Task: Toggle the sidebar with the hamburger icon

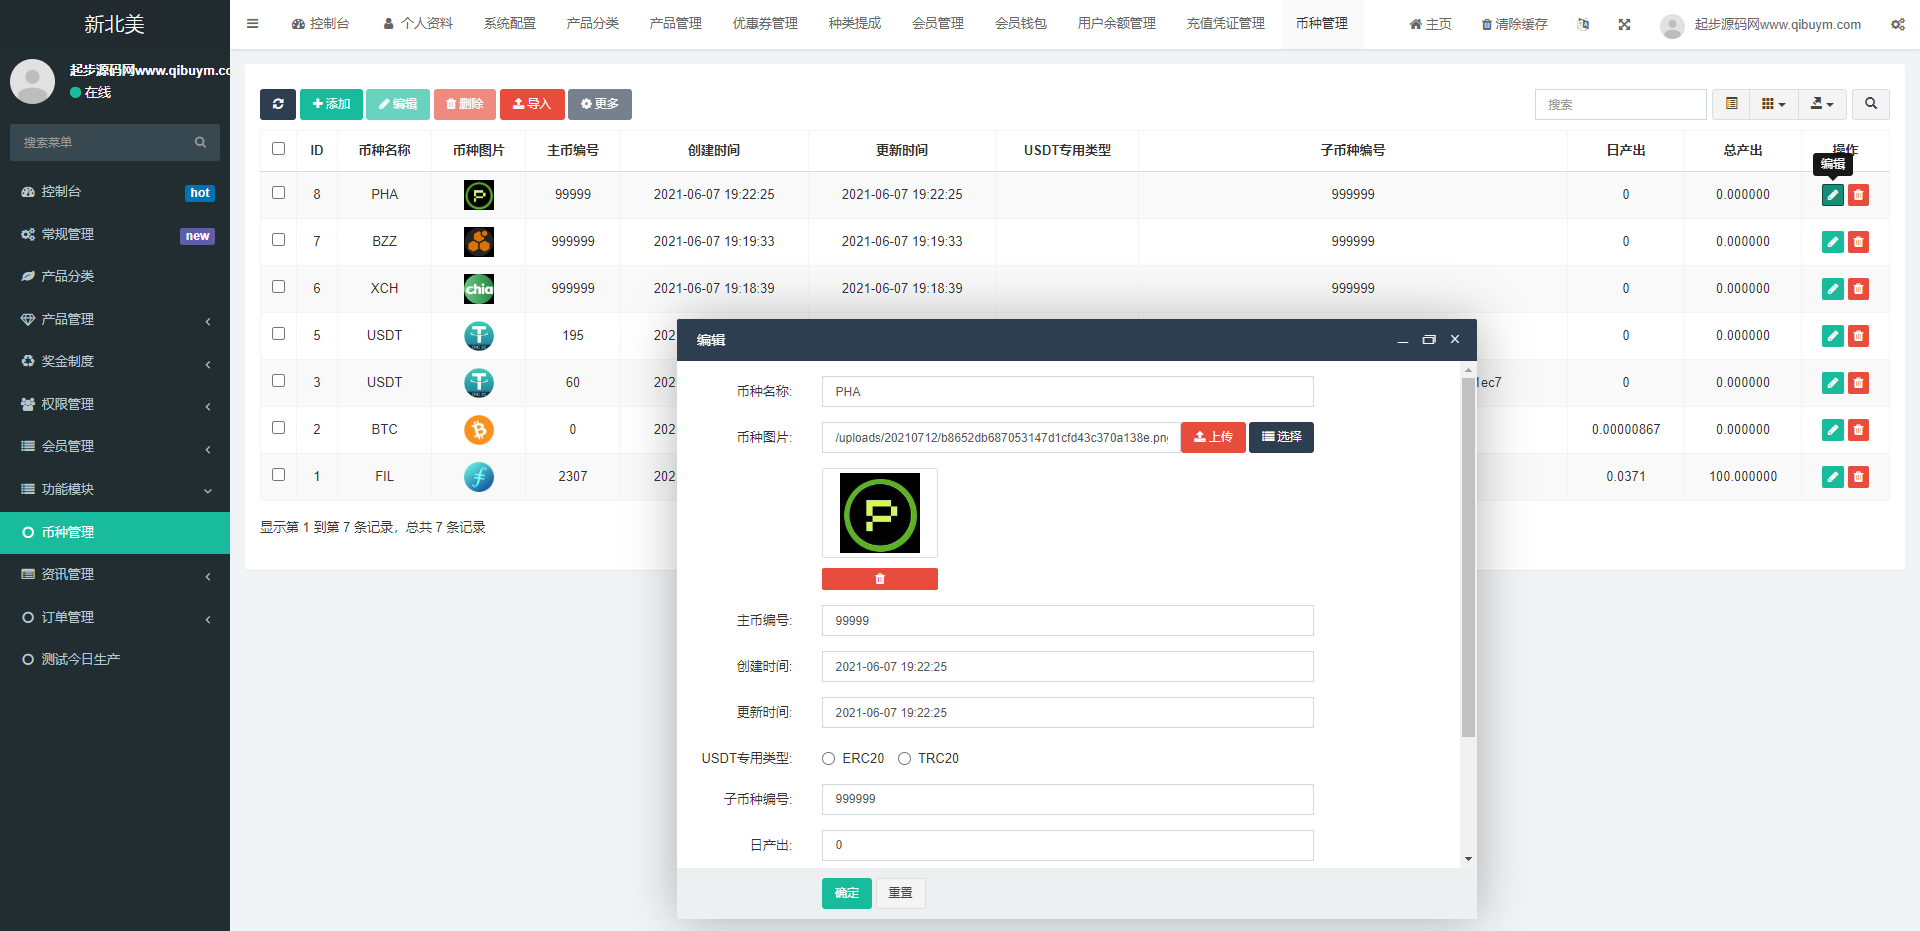Action: [253, 24]
